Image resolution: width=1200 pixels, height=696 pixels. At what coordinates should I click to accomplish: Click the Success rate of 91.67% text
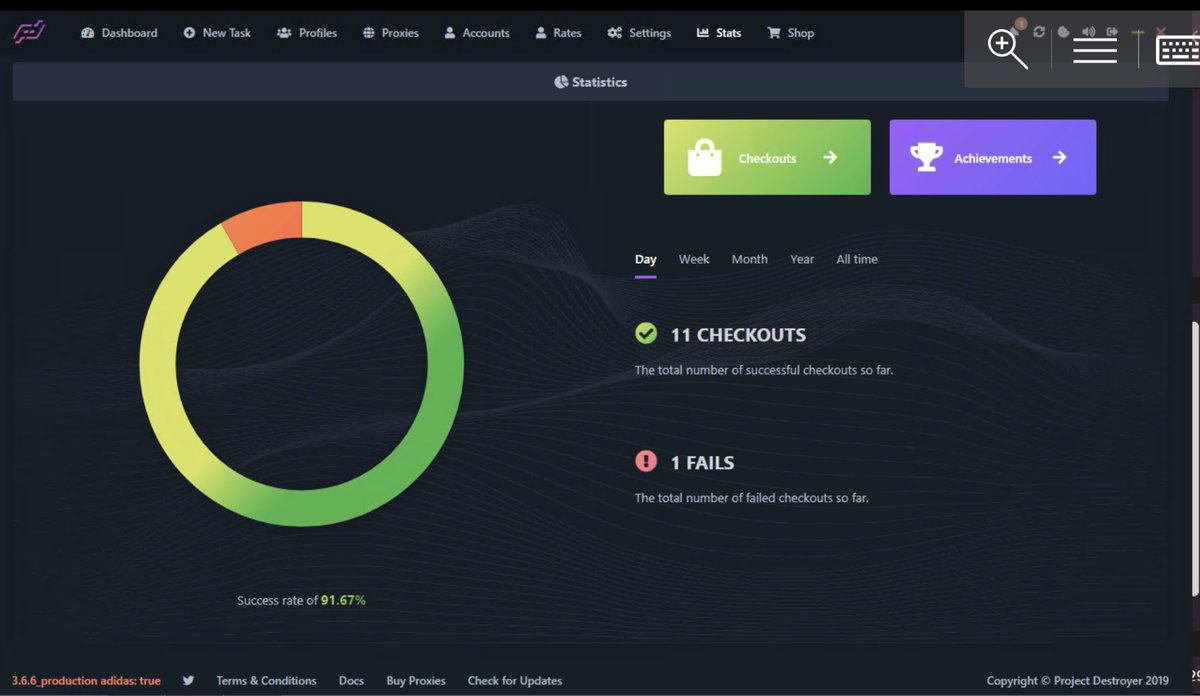tap(301, 600)
